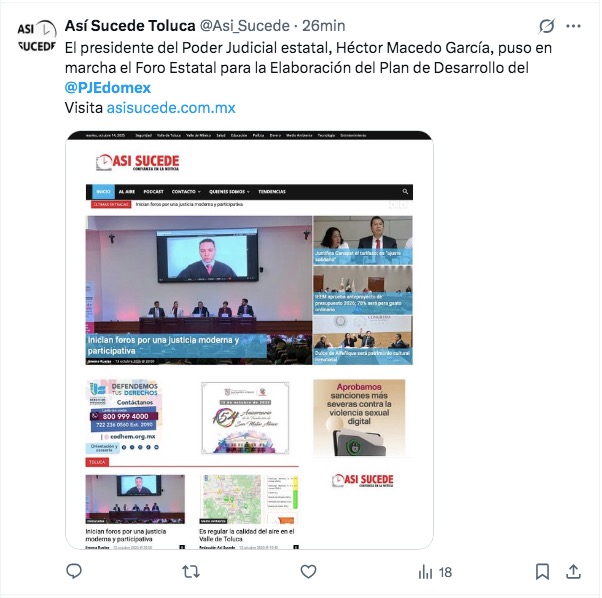
Task: Expand the CONTACTO dropdown in navbar
Action: tap(186, 192)
